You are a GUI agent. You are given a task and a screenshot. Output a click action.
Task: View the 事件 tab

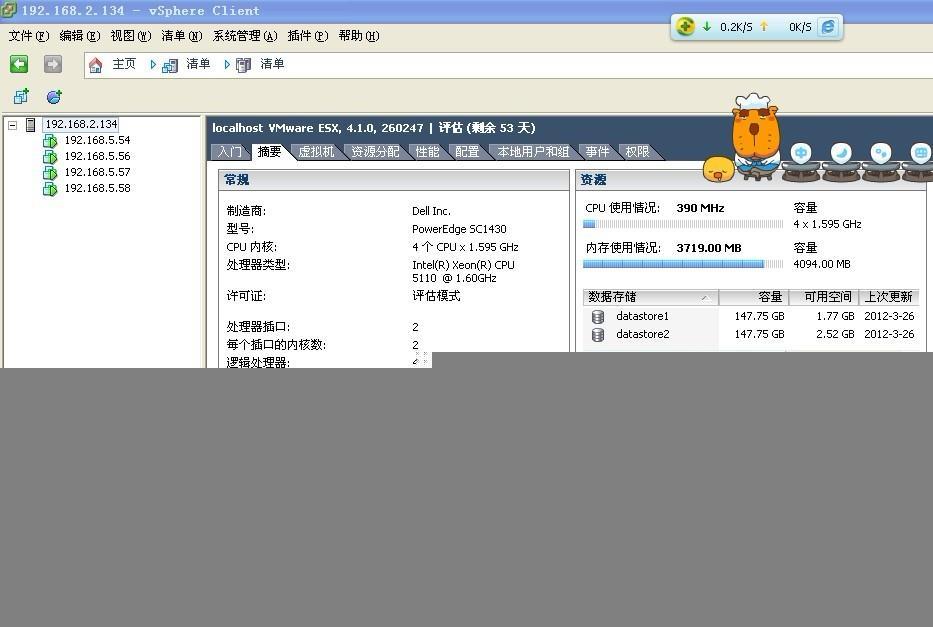coord(597,152)
